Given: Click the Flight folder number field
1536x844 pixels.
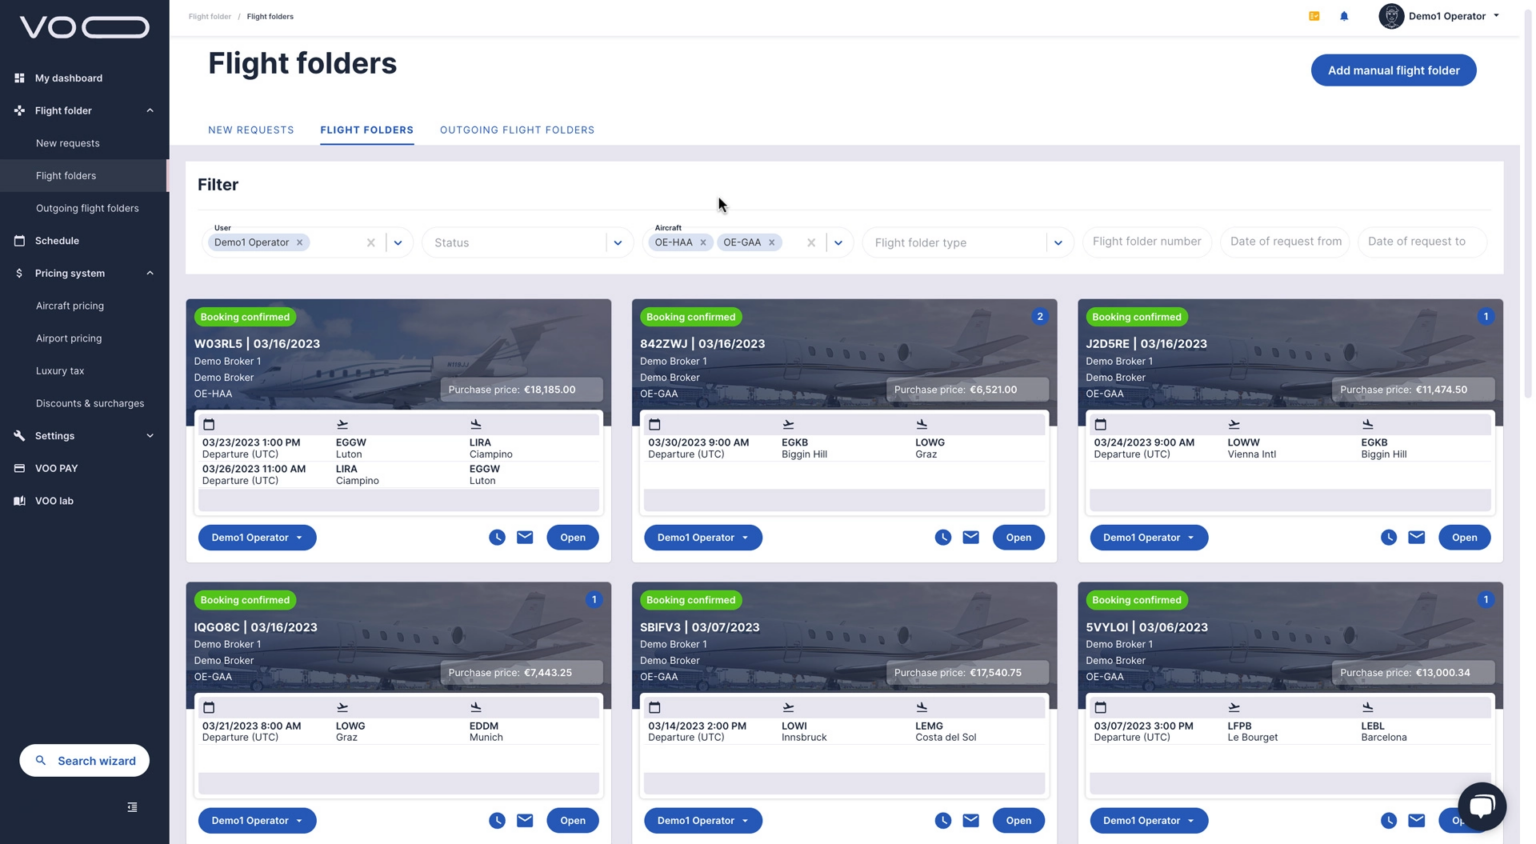Looking at the screenshot, I should point(1146,241).
